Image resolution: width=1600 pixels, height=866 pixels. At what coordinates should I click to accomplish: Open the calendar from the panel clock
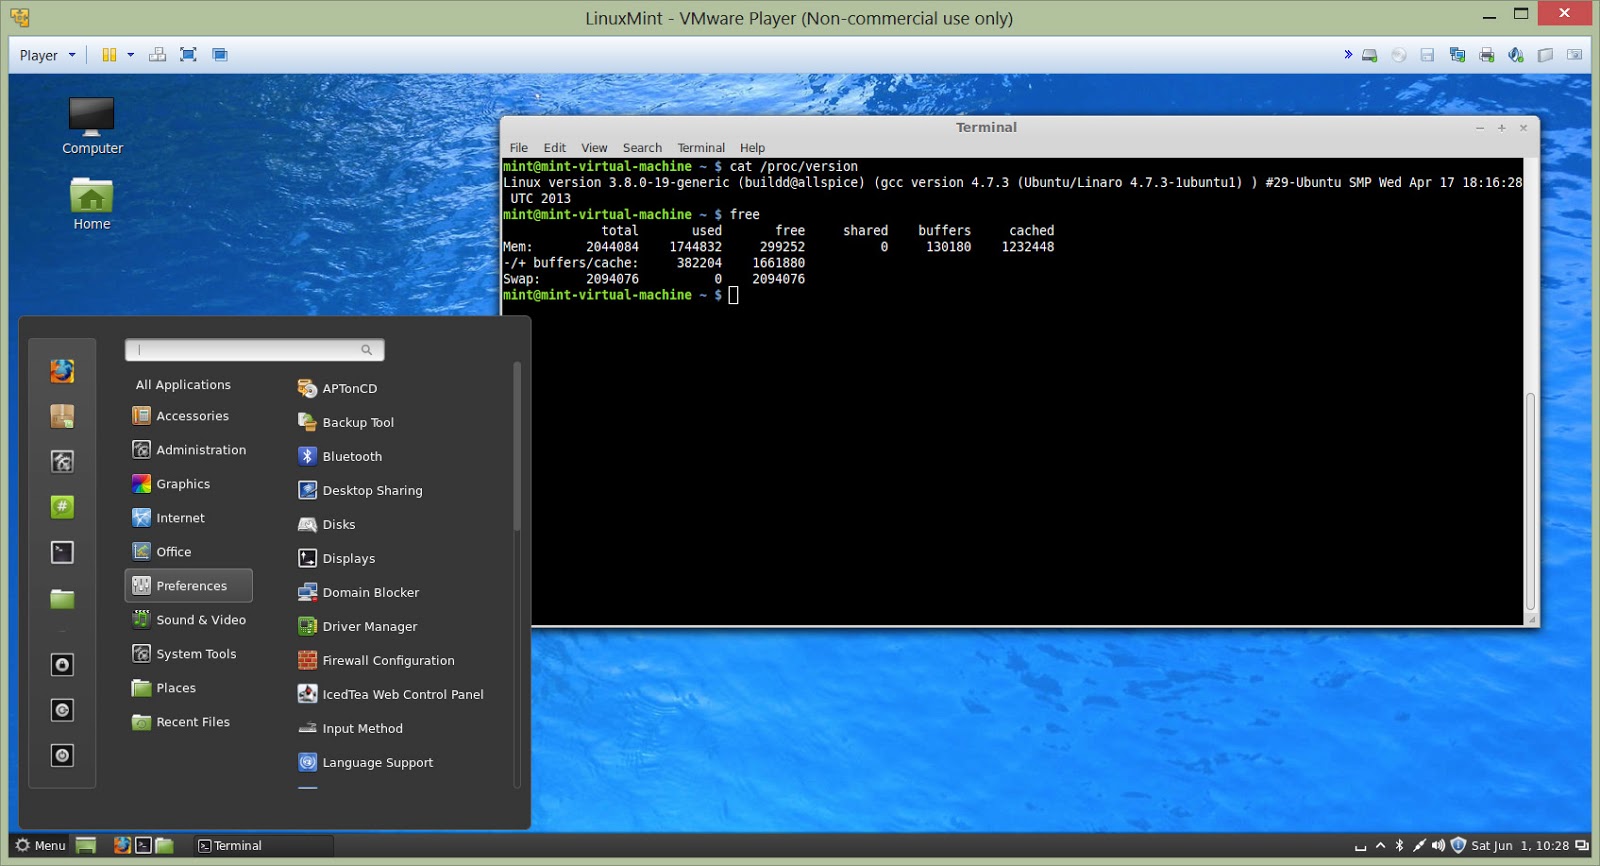point(1520,846)
